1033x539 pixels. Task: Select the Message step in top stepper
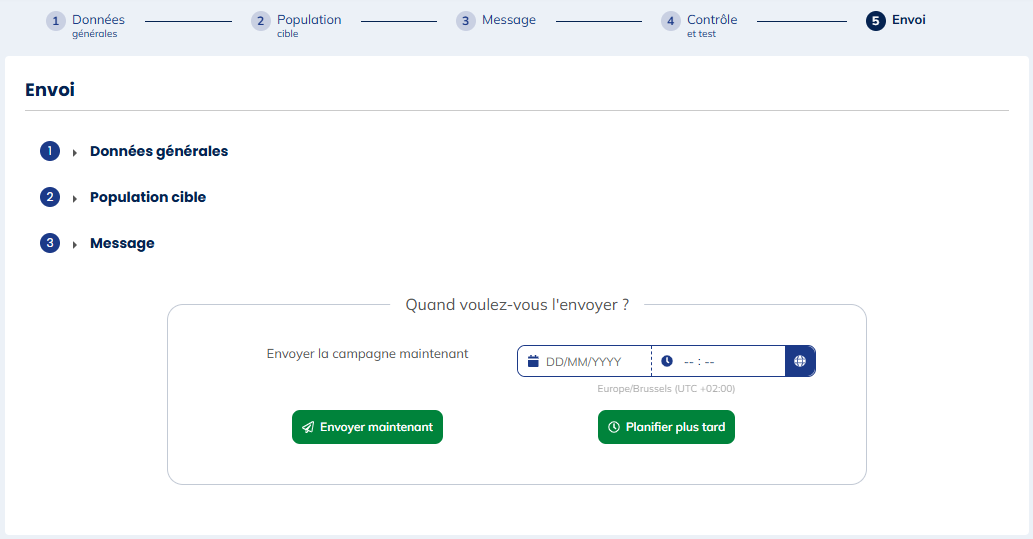click(509, 20)
